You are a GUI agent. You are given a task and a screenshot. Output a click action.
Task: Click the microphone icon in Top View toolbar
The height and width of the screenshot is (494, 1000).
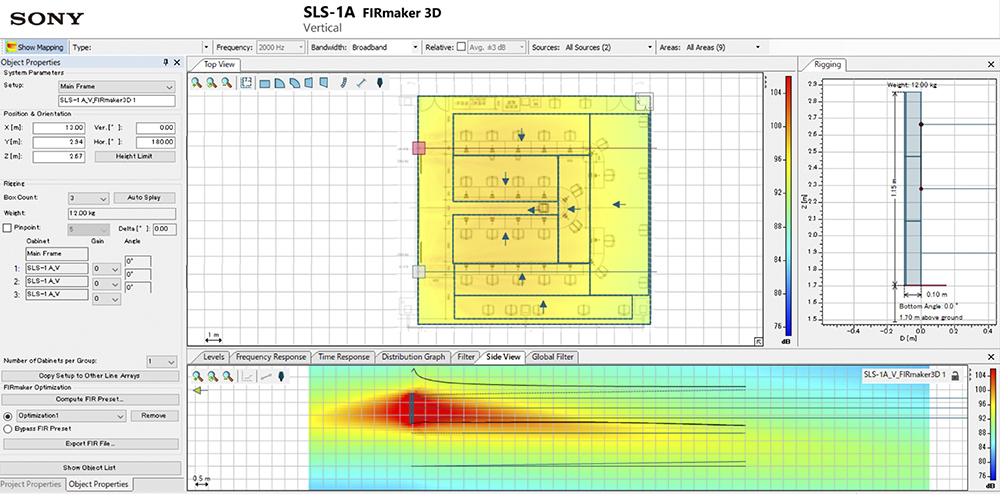(x=380, y=84)
